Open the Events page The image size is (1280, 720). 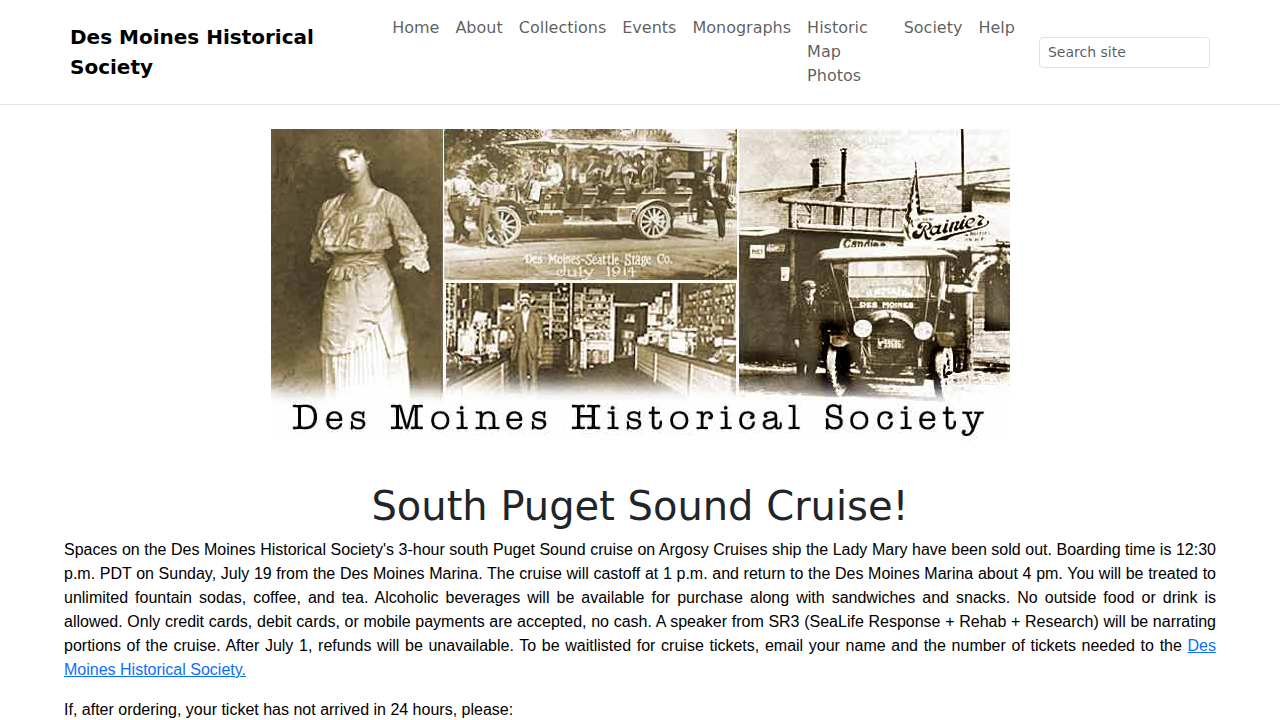649,27
